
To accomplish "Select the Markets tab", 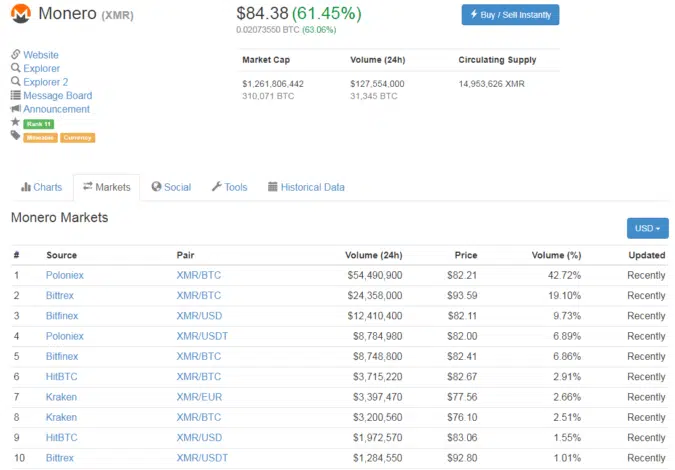I will (106, 187).
